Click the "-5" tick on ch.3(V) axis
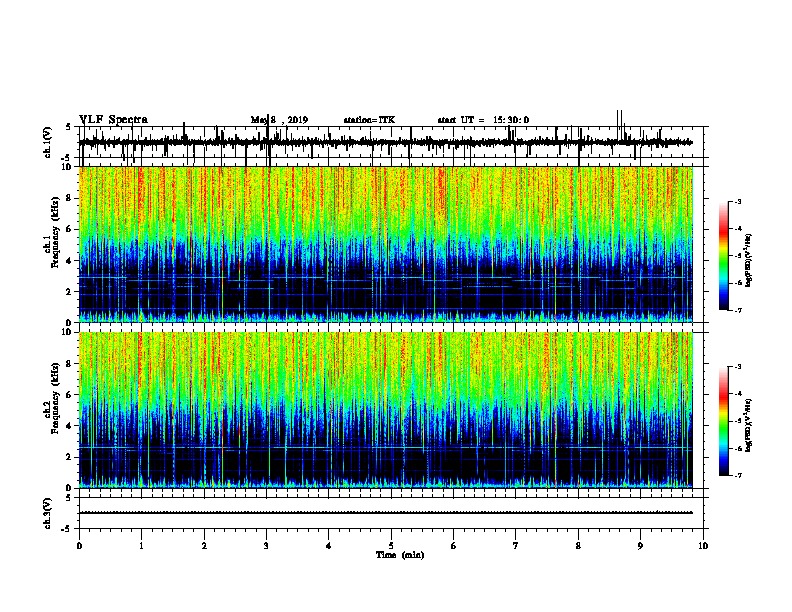Viewport: 792px width, 612px height. click(67, 529)
